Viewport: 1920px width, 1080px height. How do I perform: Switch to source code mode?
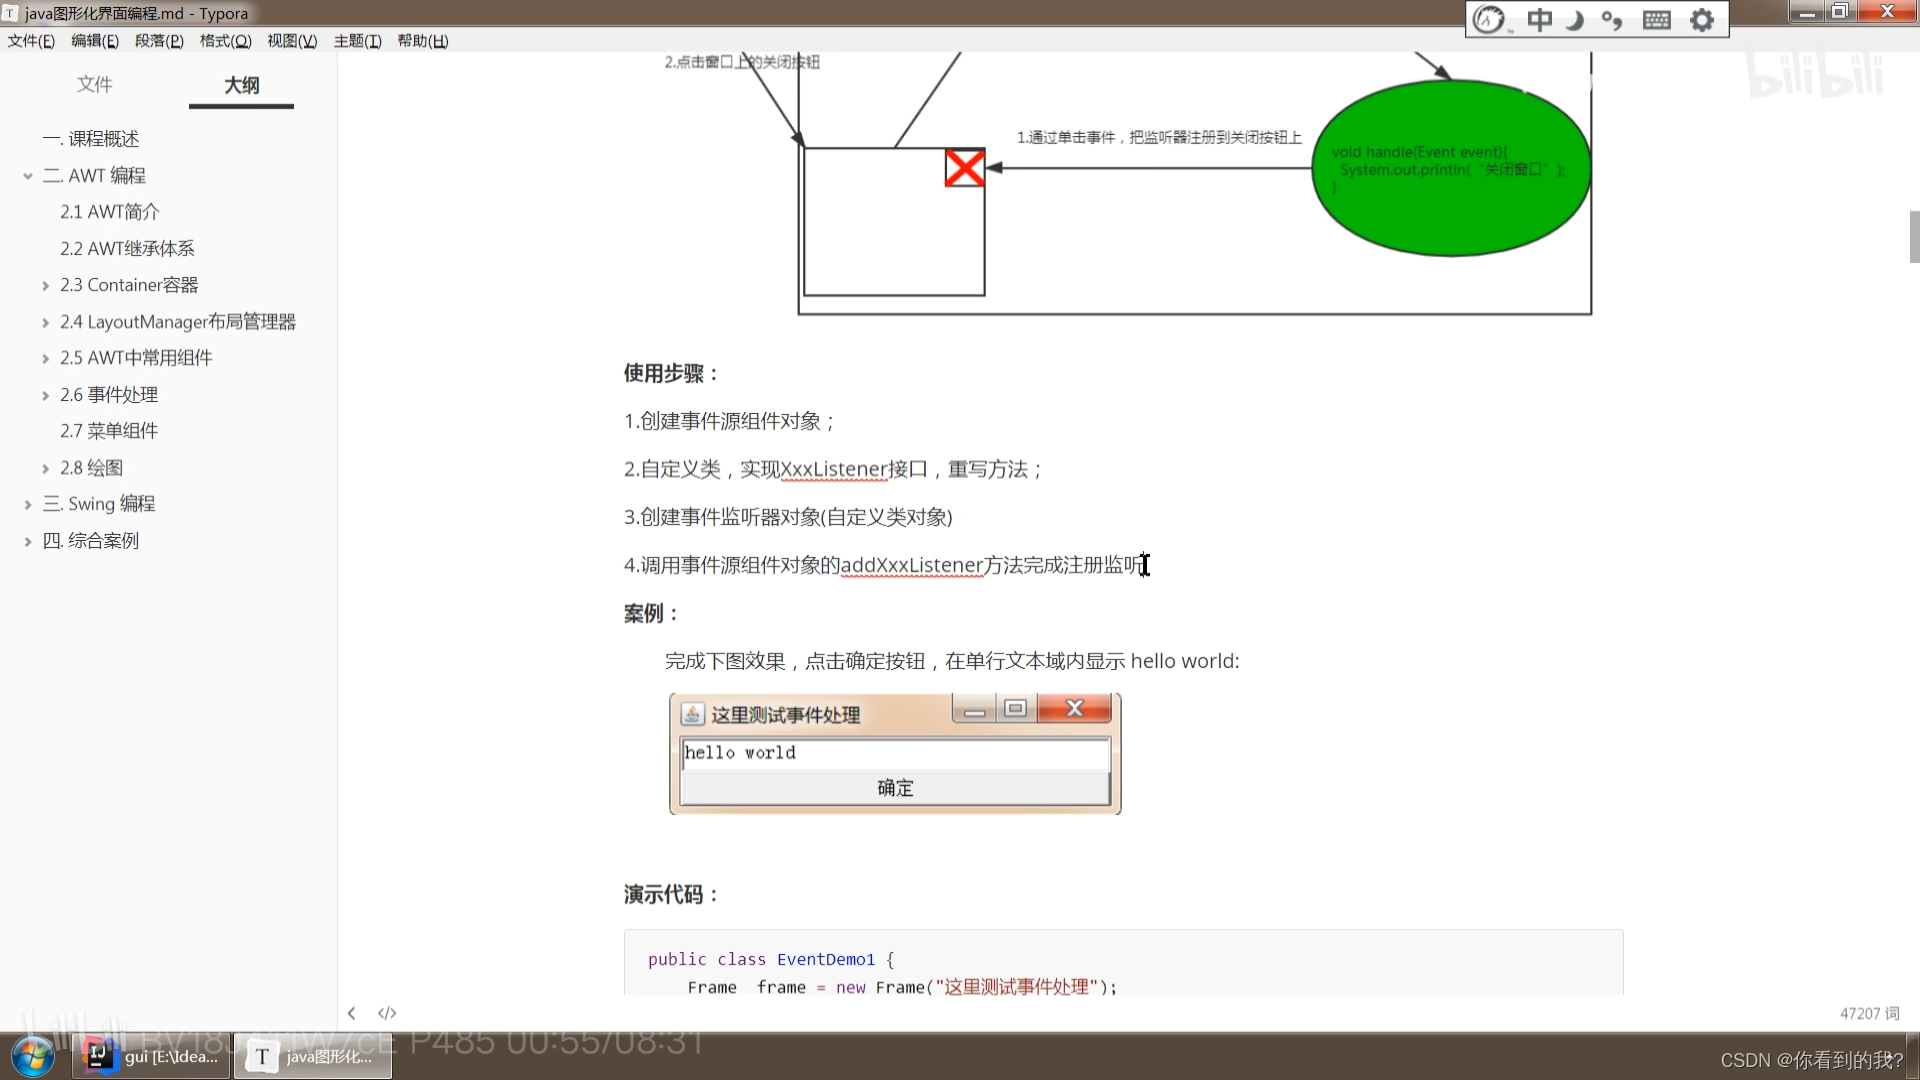pos(387,1013)
